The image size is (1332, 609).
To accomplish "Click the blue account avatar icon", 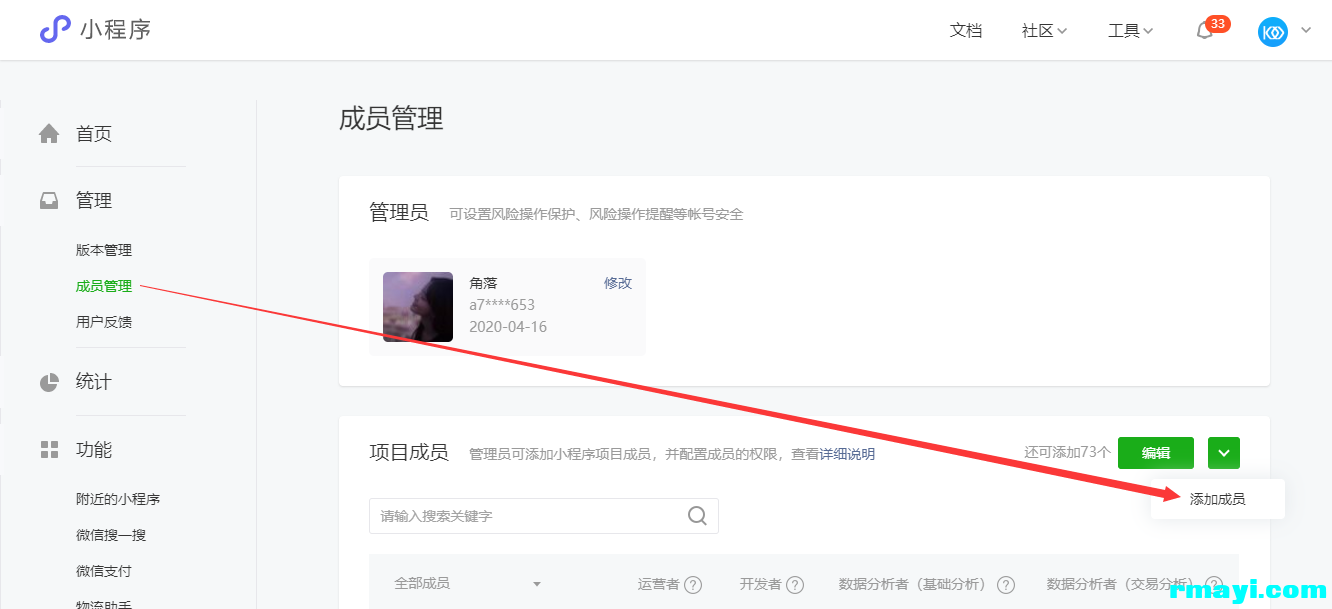I will [x=1273, y=31].
